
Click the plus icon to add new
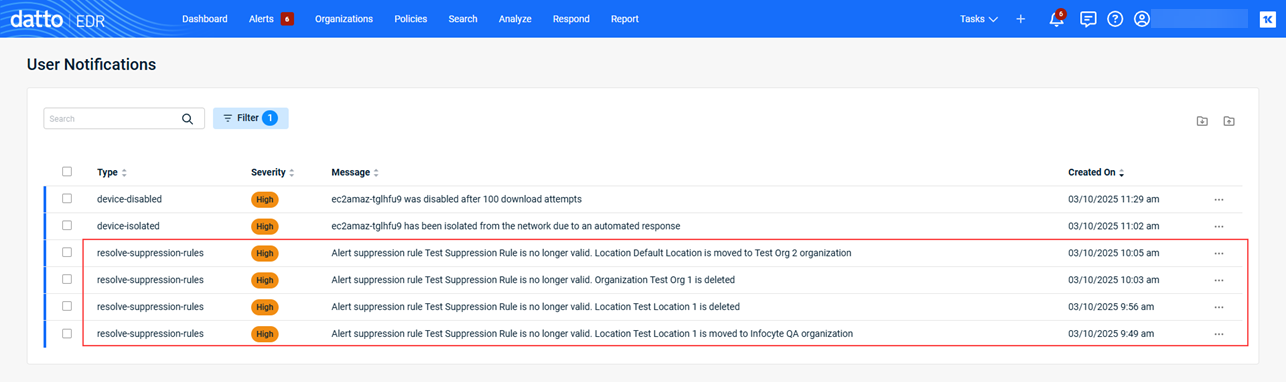tap(1020, 19)
